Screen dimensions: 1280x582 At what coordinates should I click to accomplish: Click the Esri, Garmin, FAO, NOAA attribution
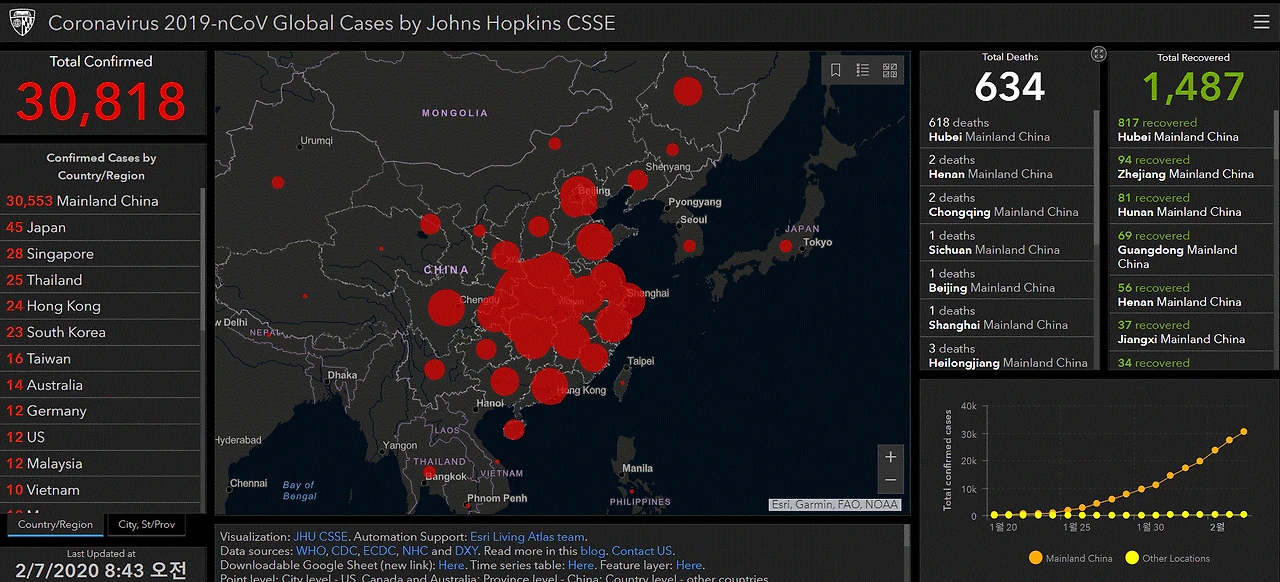click(834, 505)
